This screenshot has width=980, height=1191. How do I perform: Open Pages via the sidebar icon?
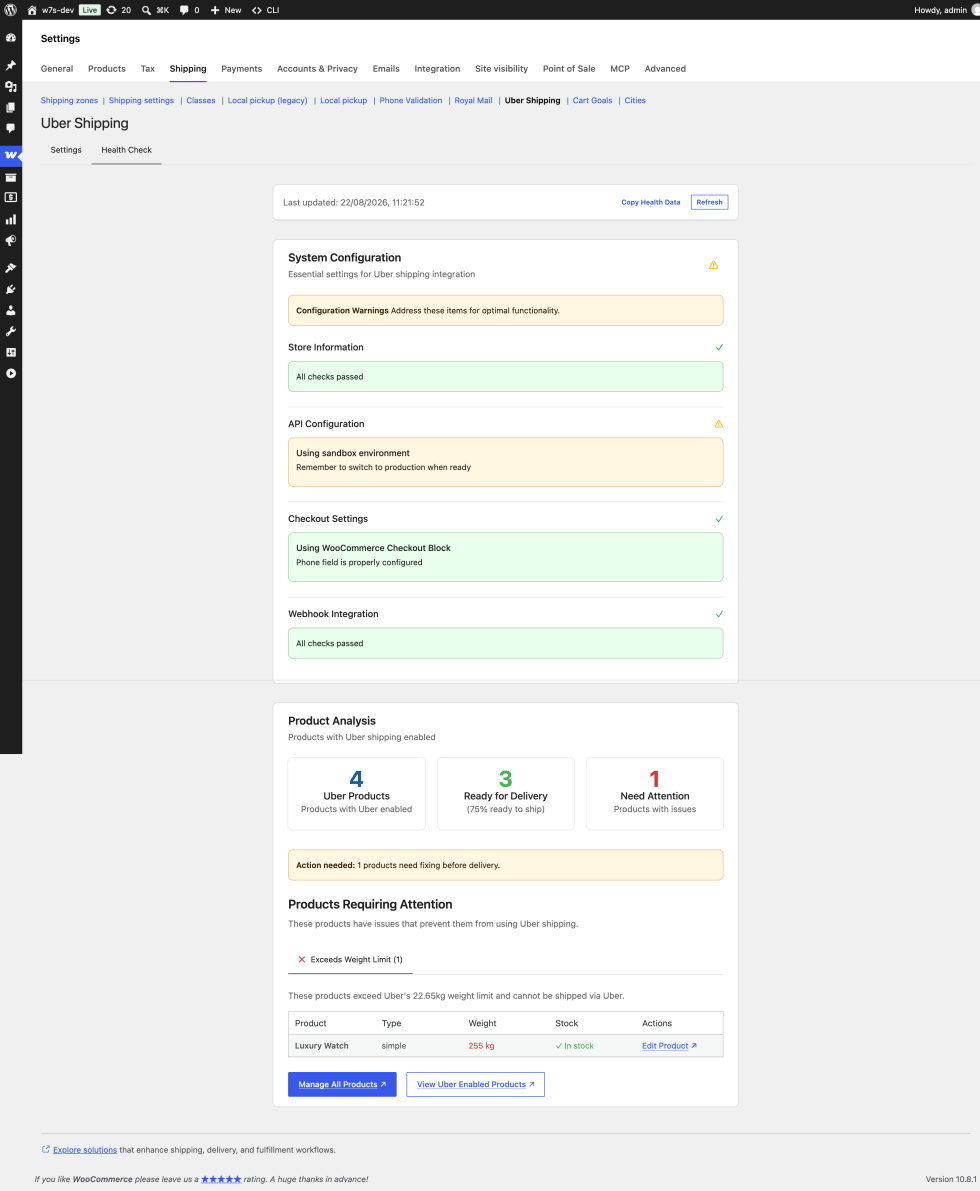(11, 107)
